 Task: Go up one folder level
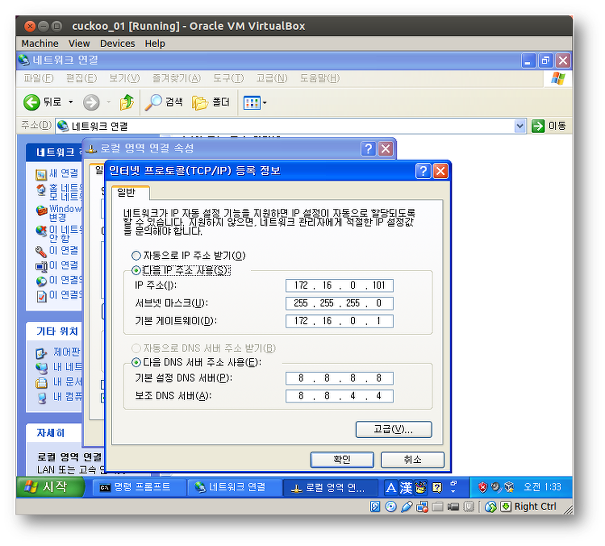coord(127,102)
